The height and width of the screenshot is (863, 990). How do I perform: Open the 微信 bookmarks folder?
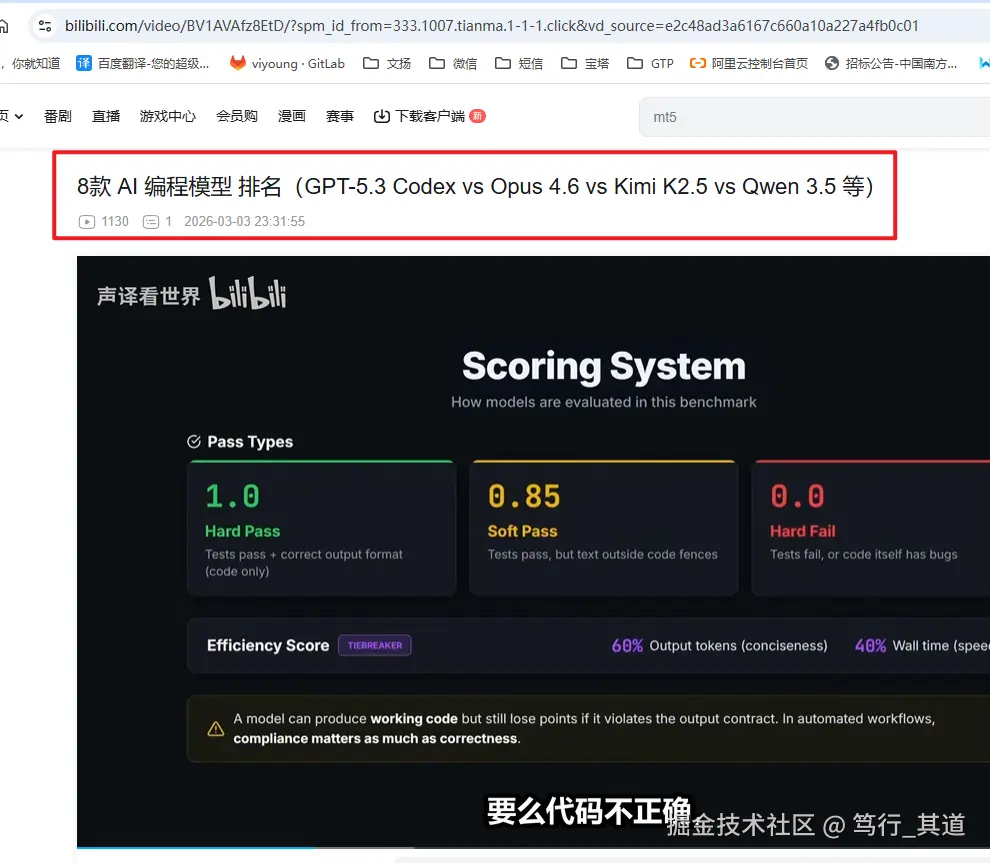[x=434, y=63]
